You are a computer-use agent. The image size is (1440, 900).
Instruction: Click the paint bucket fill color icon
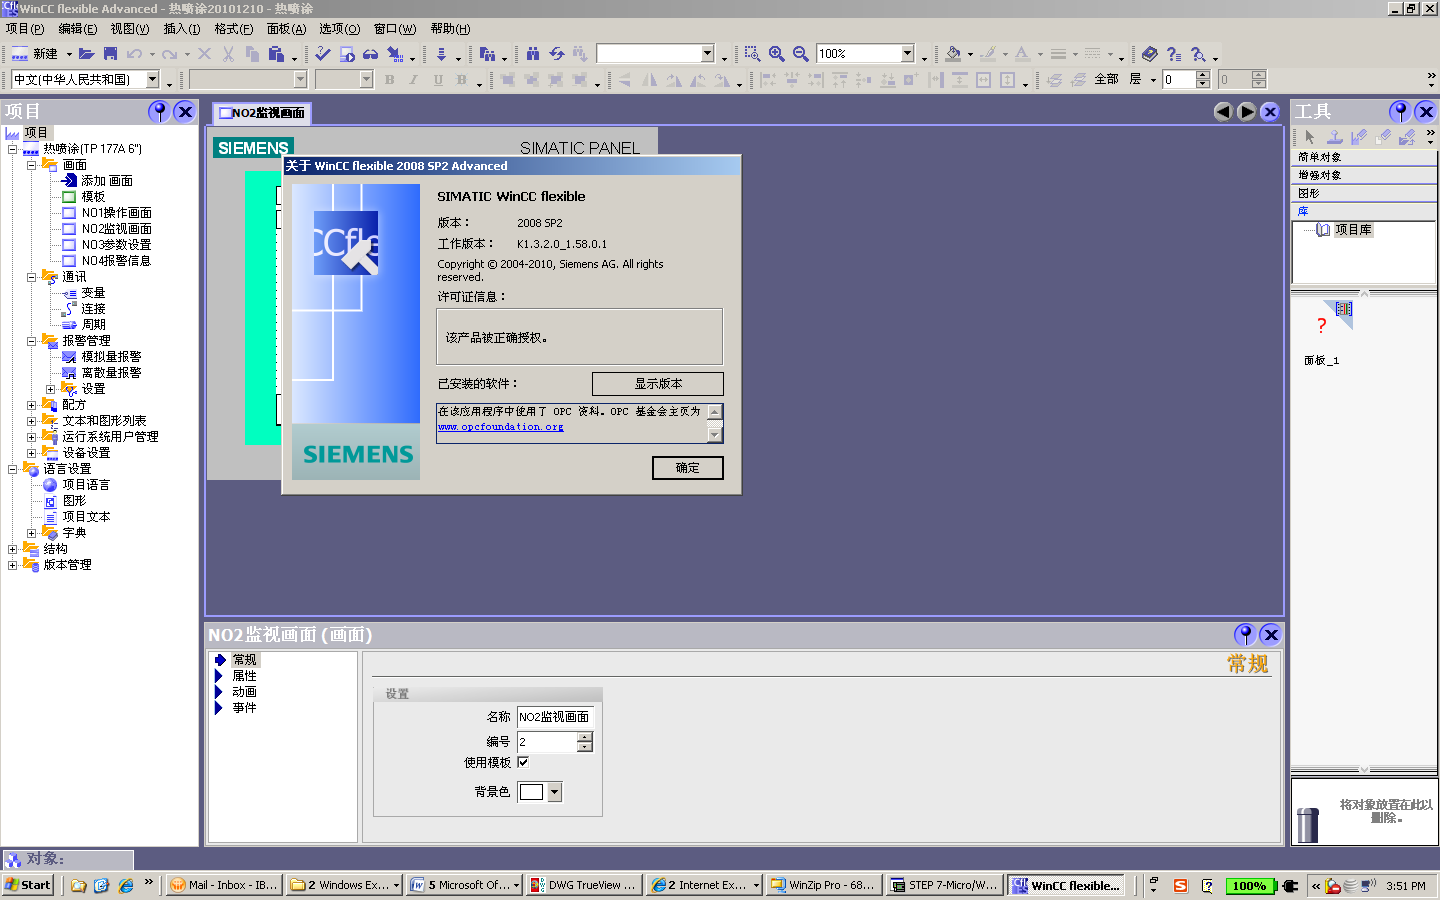953,54
